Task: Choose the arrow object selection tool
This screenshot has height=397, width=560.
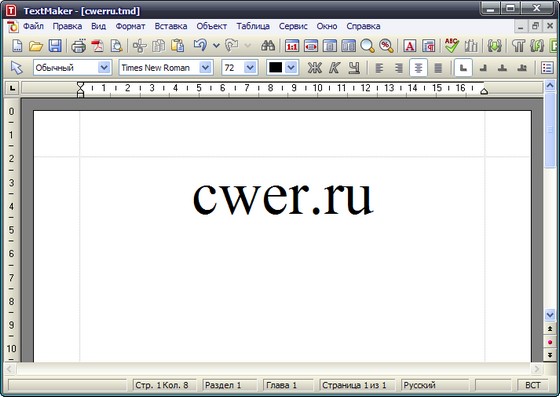Action: (x=16, y=67)
